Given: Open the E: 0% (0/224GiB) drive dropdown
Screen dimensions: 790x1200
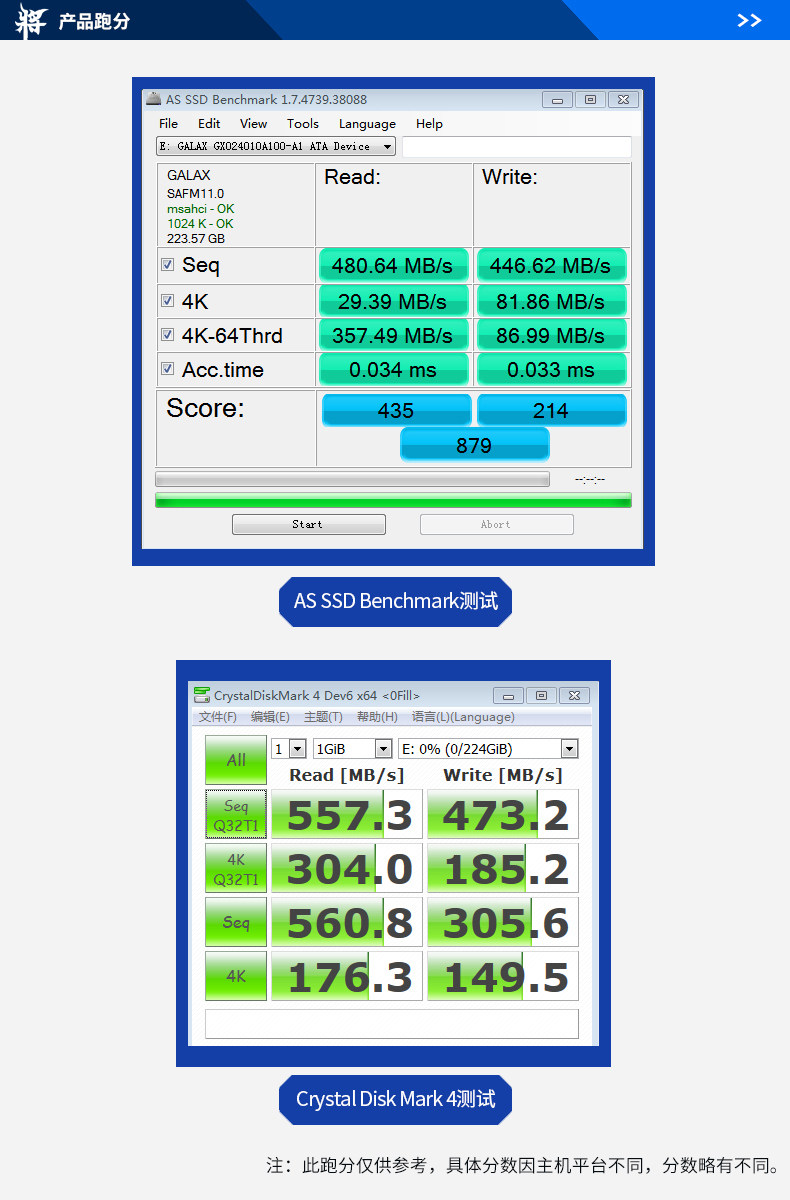Looking at the screenshot, I should (x=488, y=749).
